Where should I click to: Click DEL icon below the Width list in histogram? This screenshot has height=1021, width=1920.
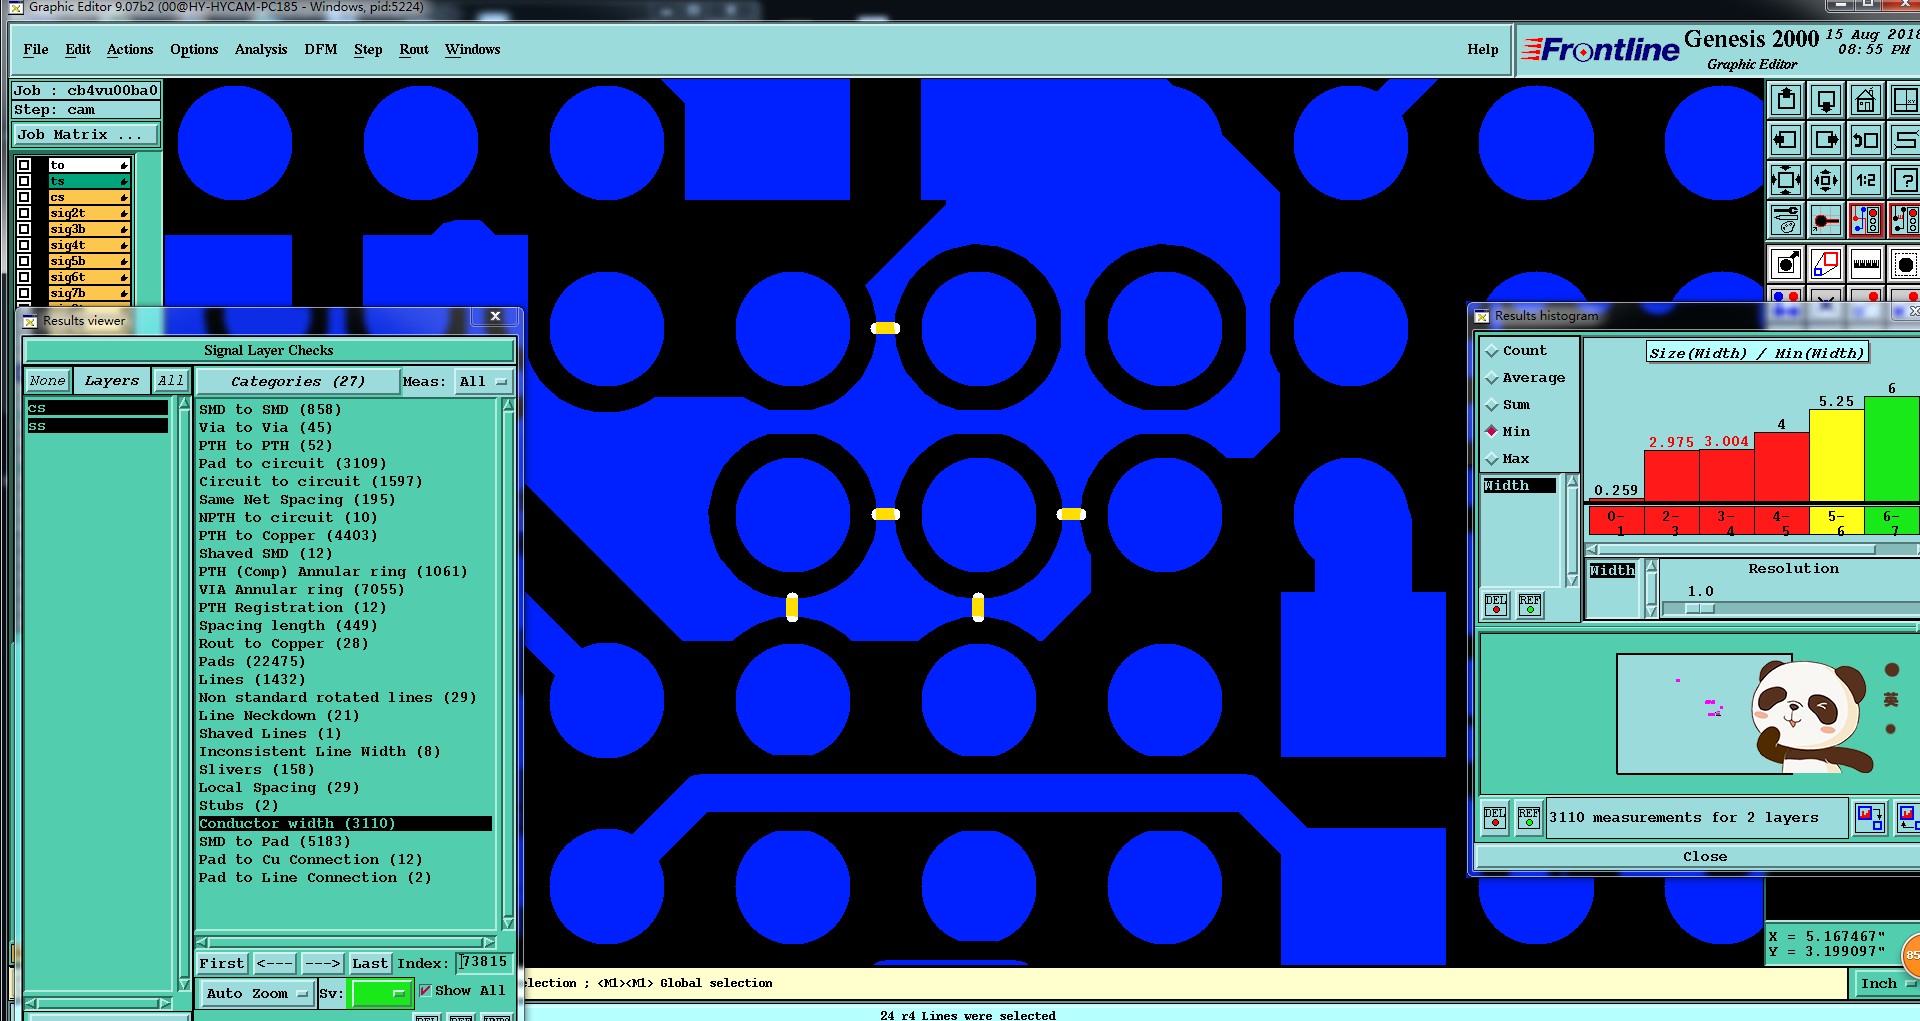point(1496,605)
